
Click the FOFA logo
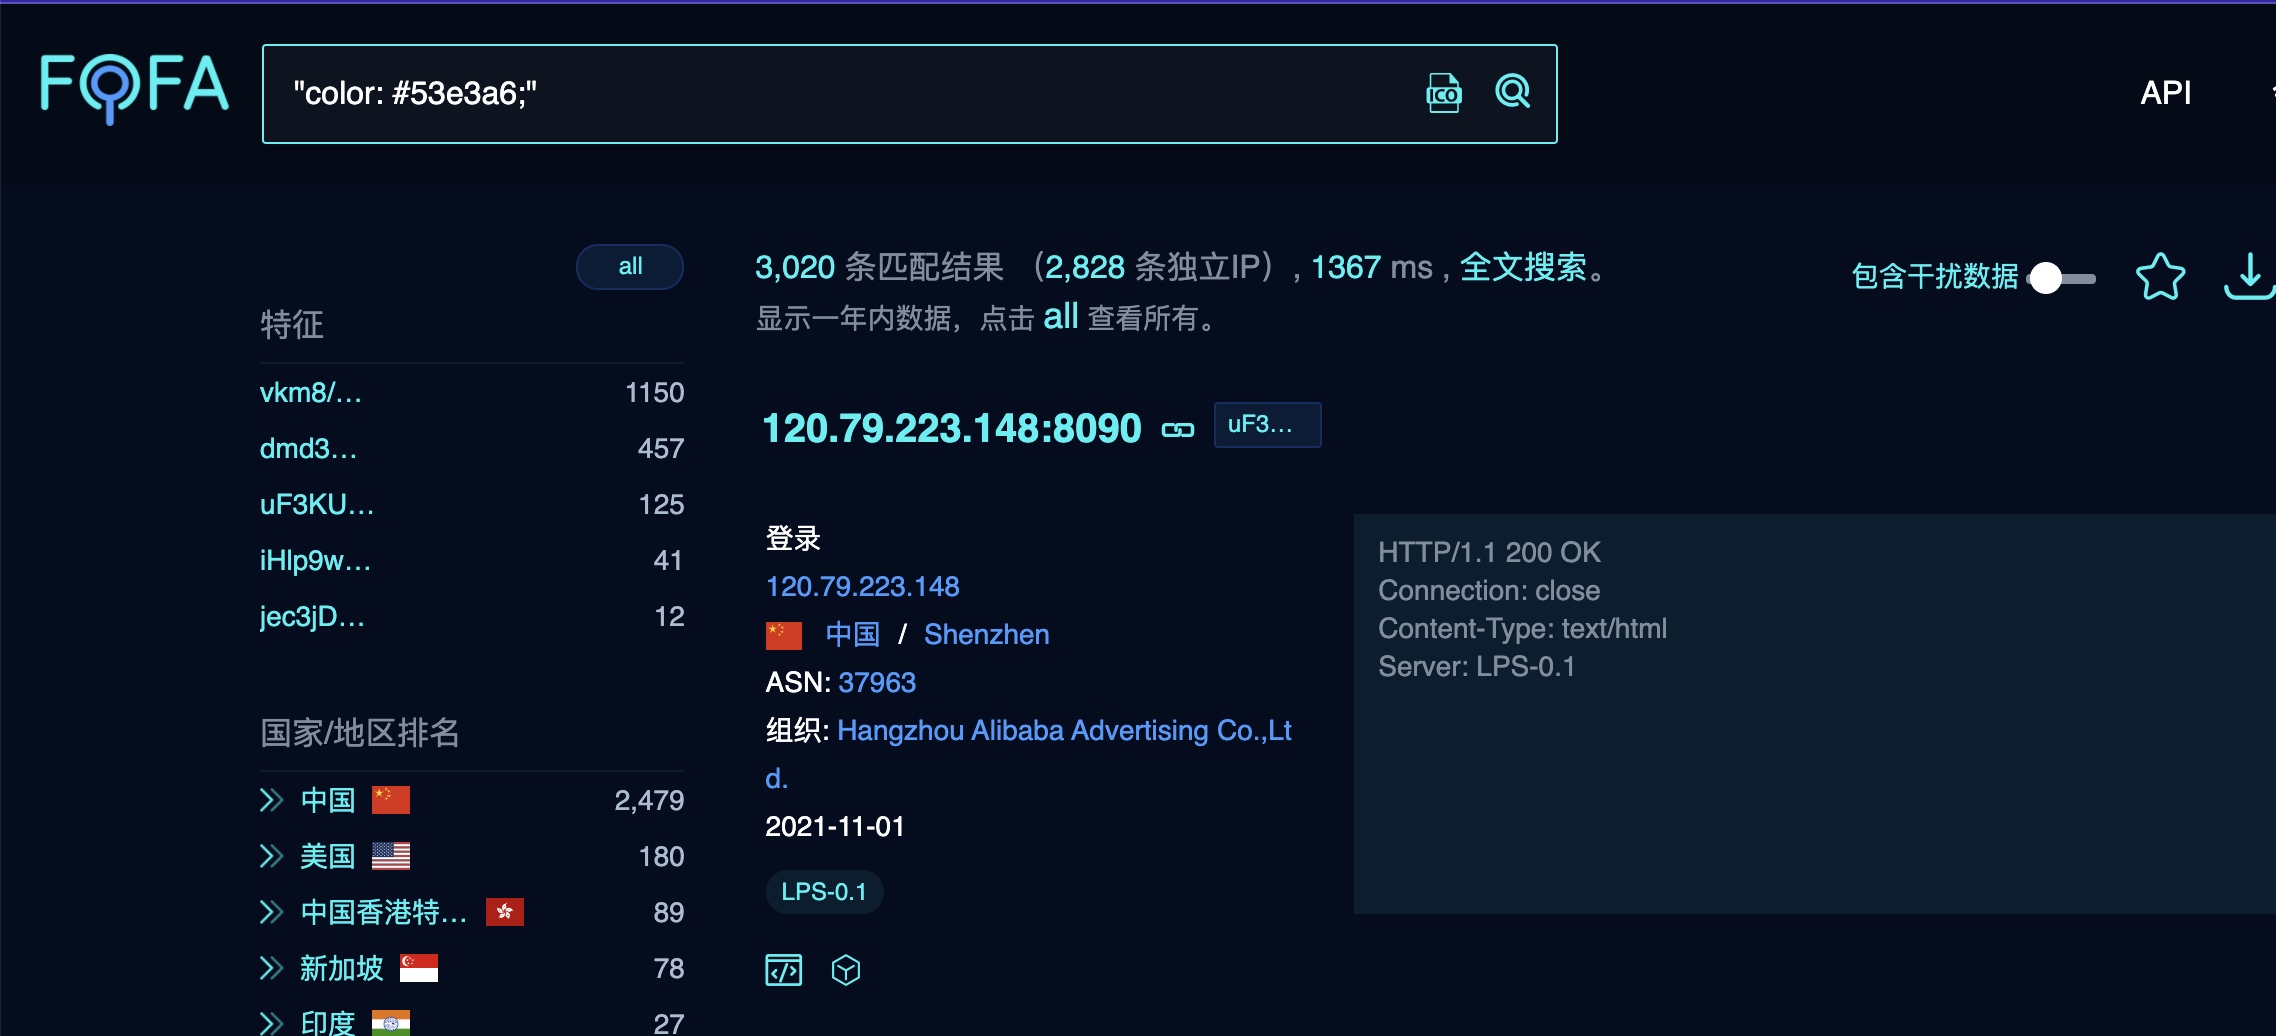(x=134, y=87)
